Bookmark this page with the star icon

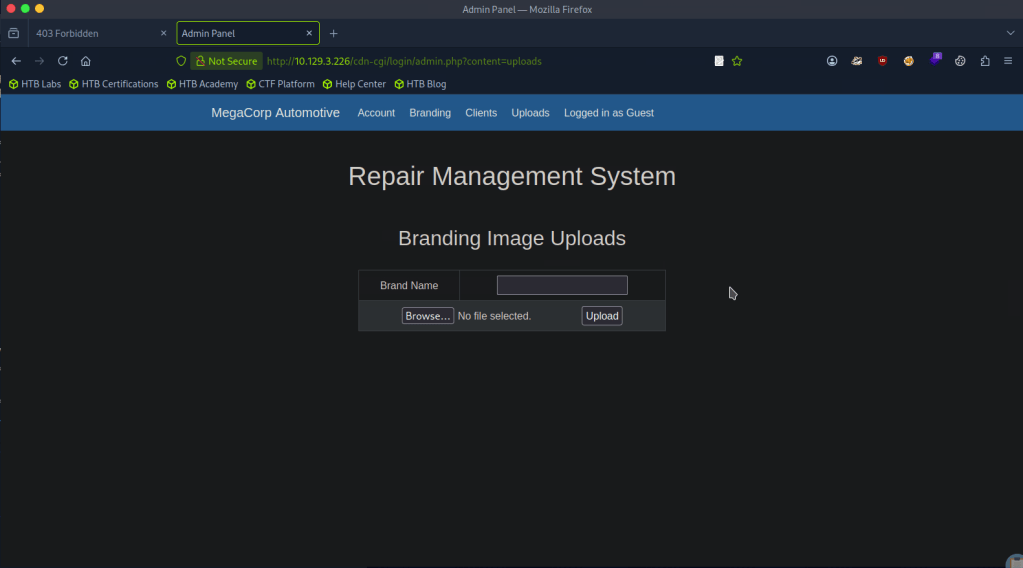pyautogui.click(x=737, y=61)
